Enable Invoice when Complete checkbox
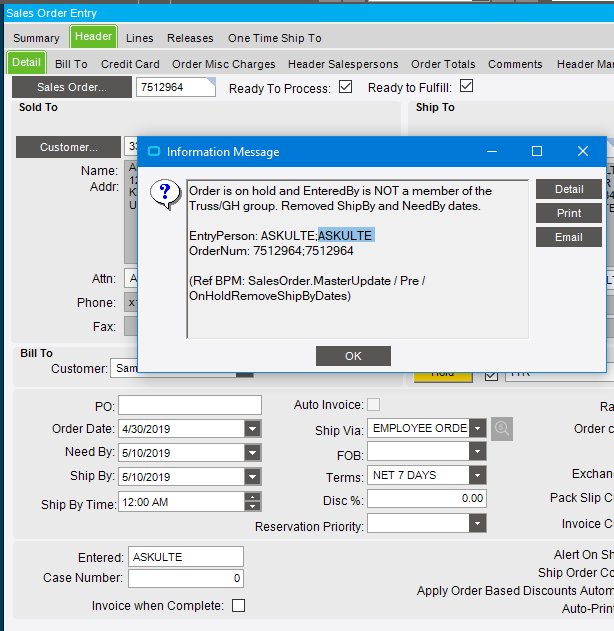 pos(238,605)
